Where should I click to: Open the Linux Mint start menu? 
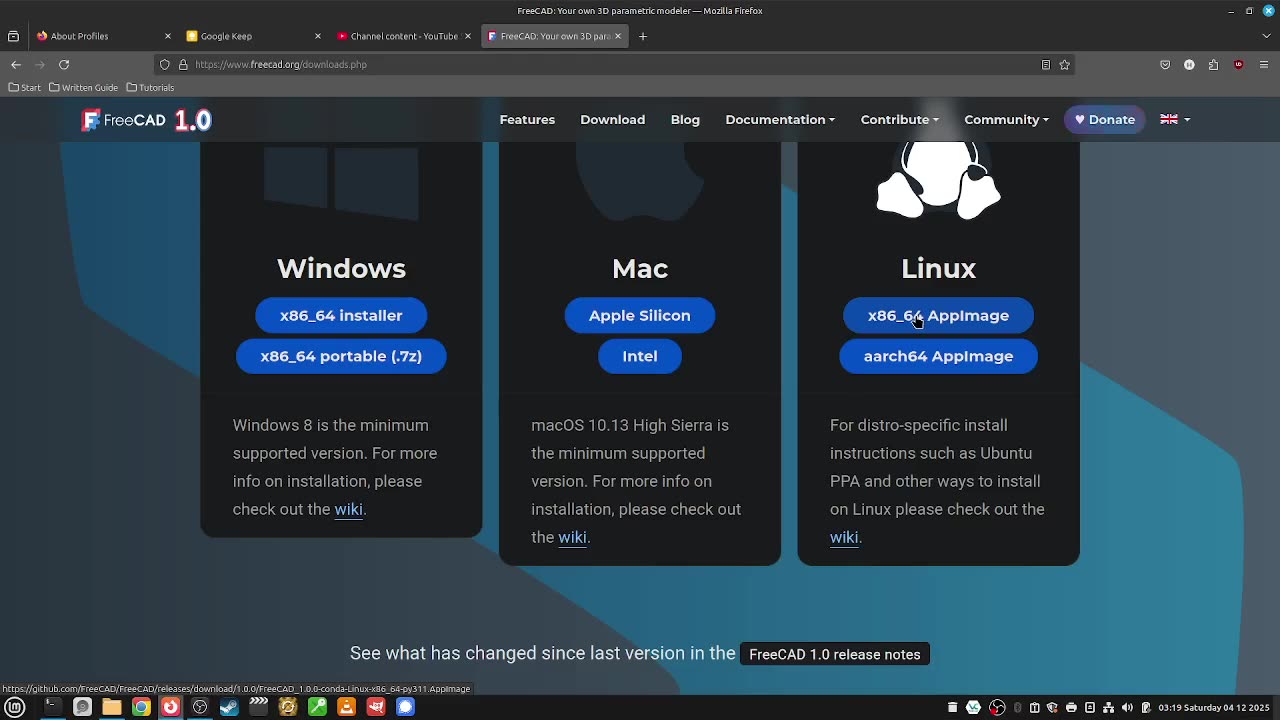(x=15, y=707)
